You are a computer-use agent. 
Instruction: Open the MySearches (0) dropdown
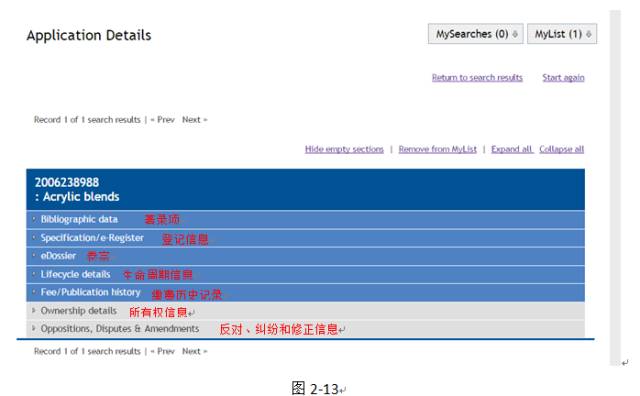click(476, 34)
